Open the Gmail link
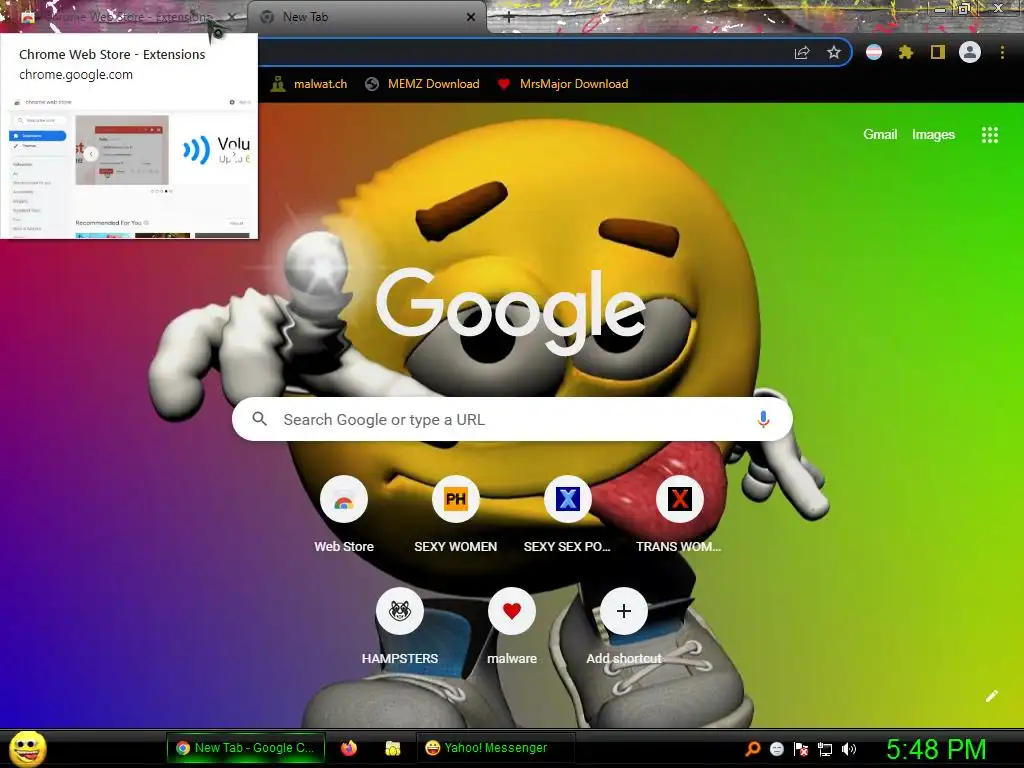The height and width of the screenshot is (768, 1024). [x=880, y=135]
